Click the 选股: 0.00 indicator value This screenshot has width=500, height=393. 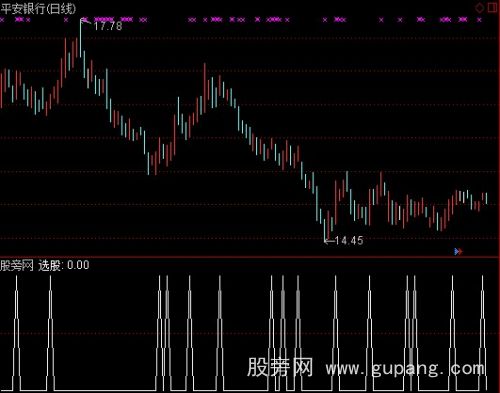[x=64, y=265]
